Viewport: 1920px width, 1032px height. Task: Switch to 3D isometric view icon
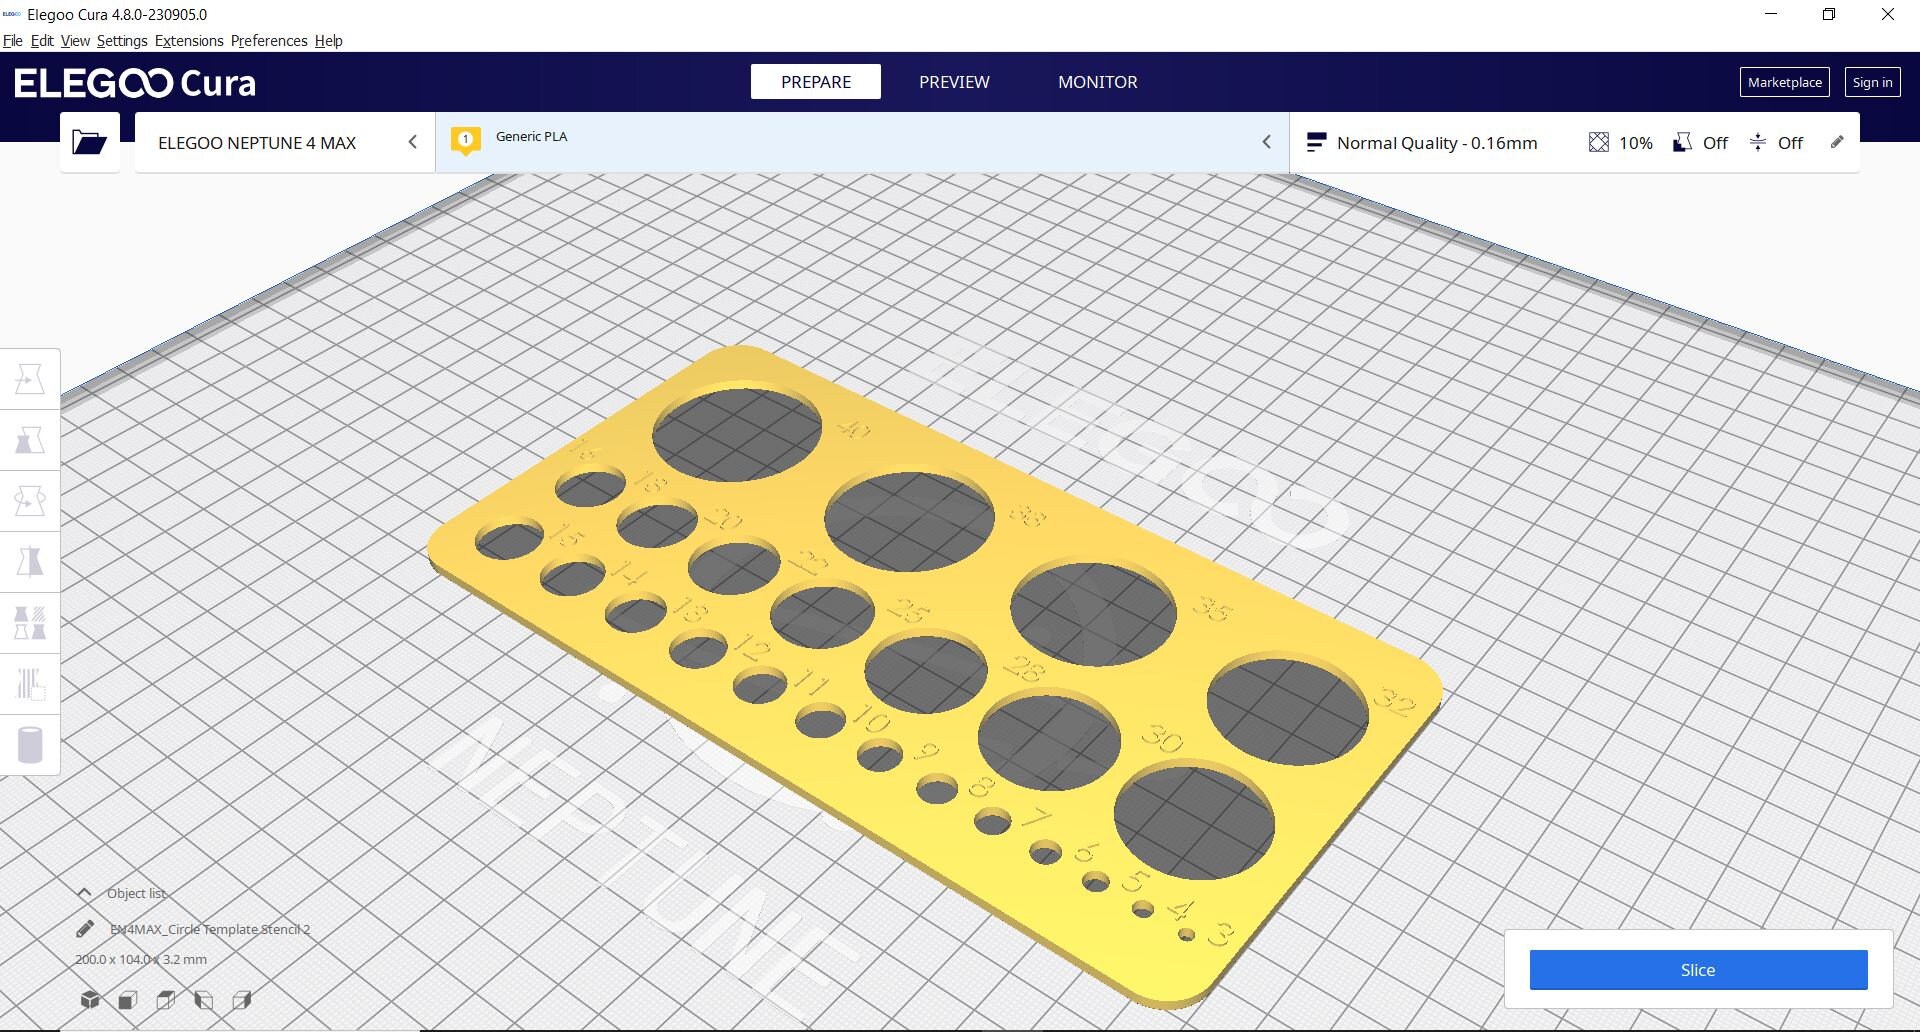[91, 998]
